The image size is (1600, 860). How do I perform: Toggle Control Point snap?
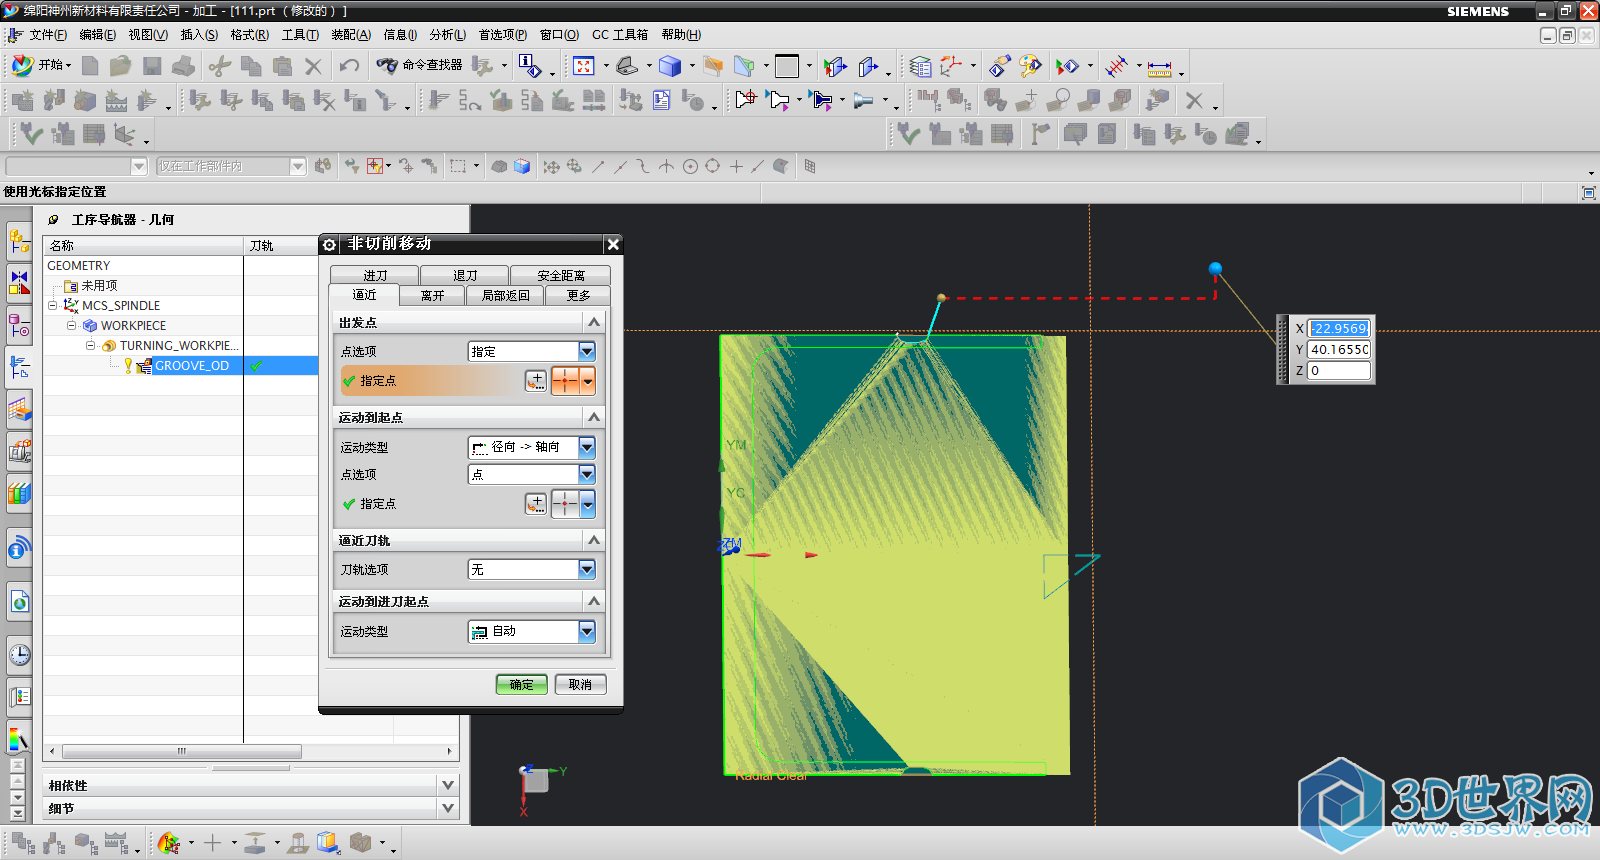tap(643, 167)
